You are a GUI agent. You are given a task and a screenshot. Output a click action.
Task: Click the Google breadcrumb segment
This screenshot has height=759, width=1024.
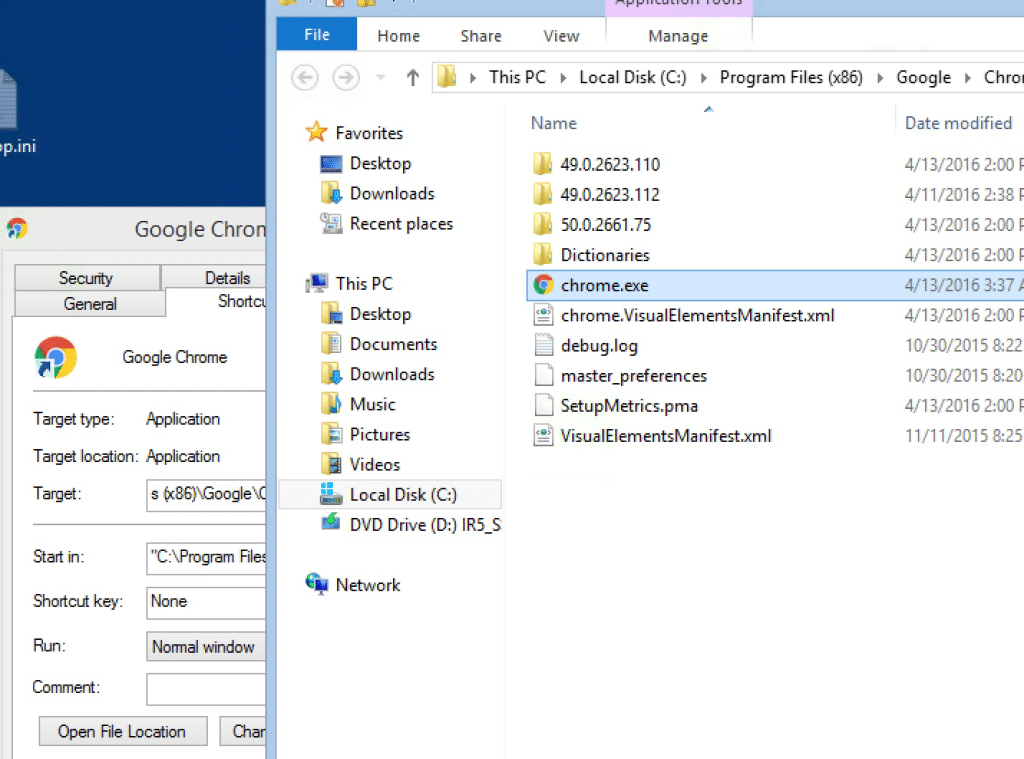tap(923, 78)
